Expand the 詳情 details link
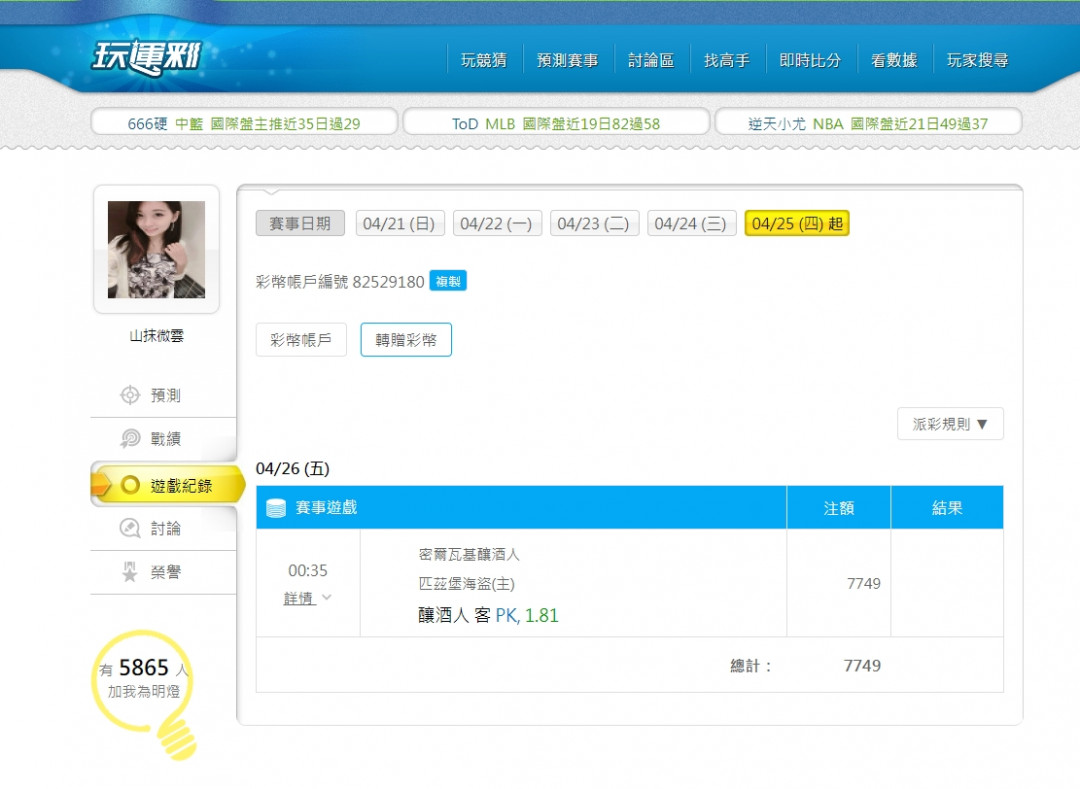 (x=307, y=598)
